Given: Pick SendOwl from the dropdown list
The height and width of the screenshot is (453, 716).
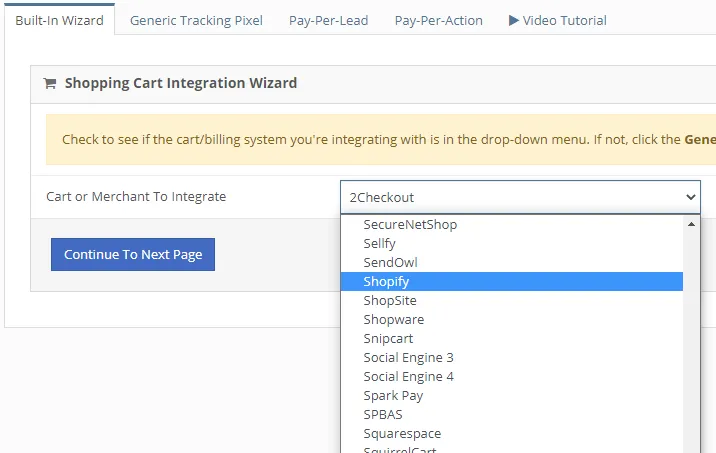Looking at the screenshot, I should pos(511,263).
